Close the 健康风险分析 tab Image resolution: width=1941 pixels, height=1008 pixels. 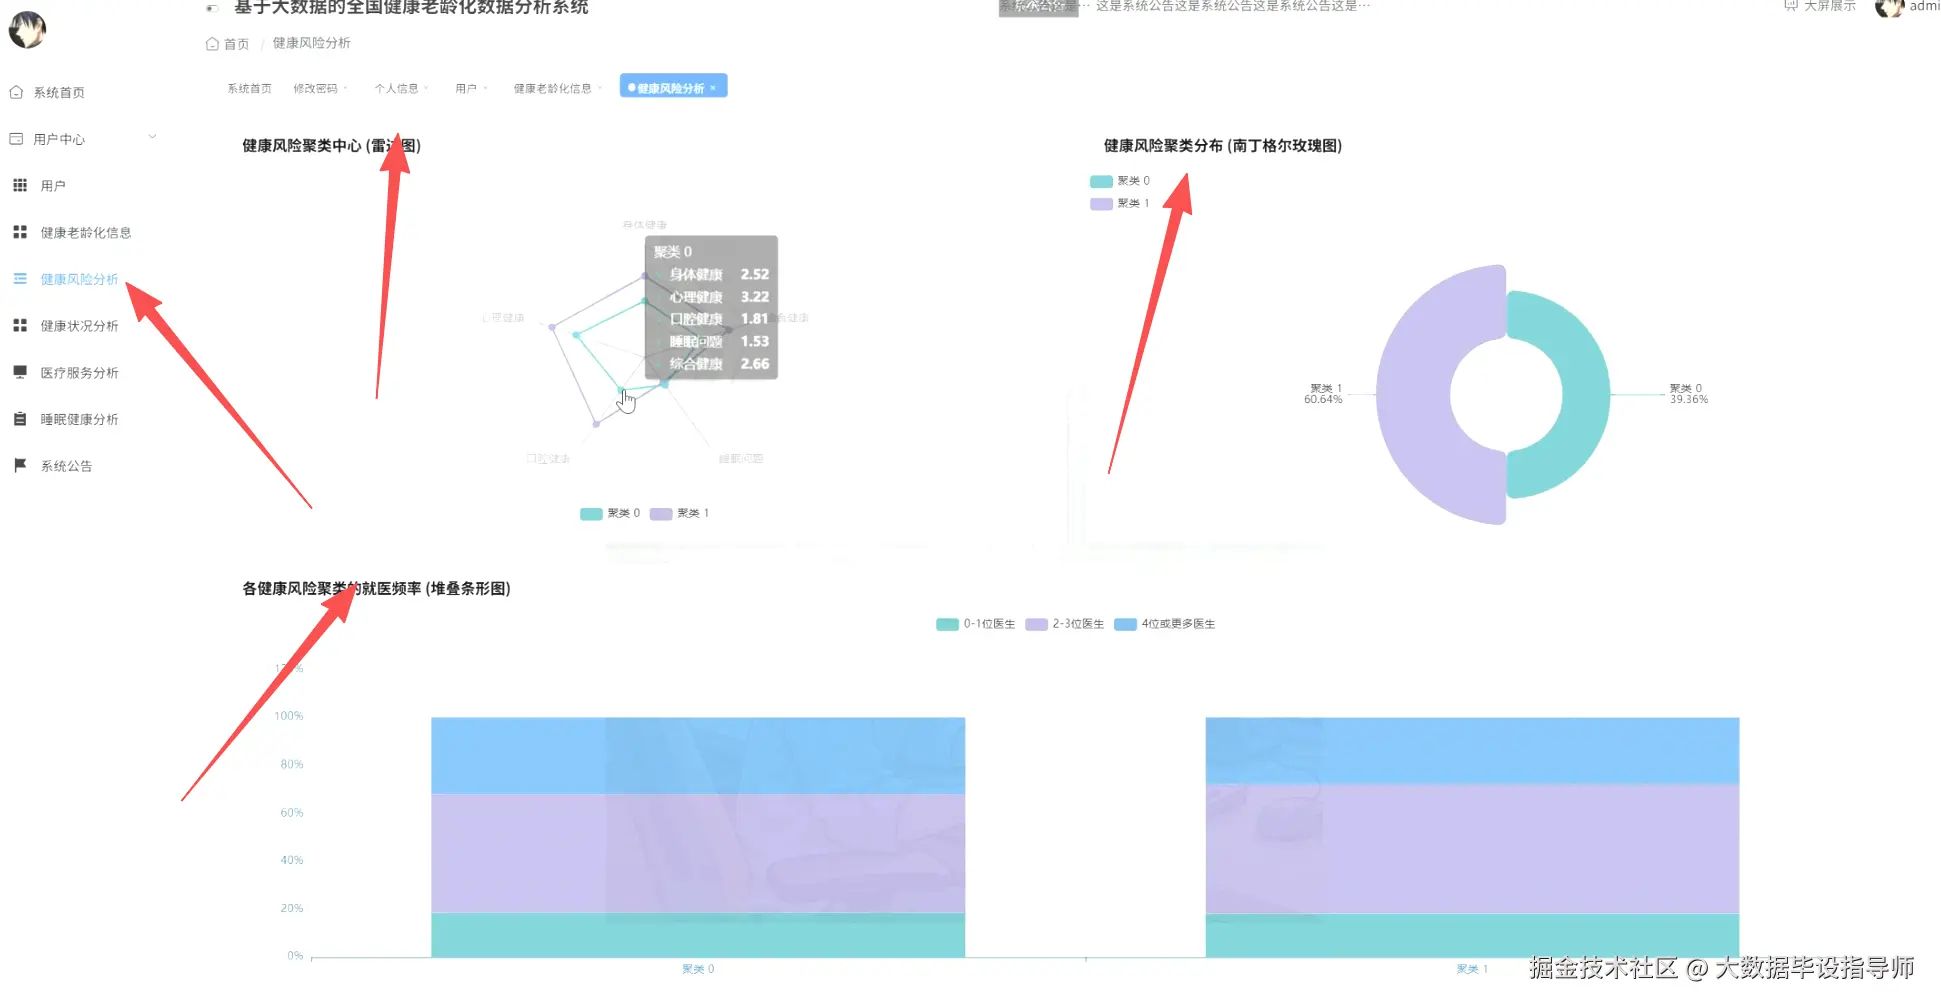pos(713,88)
